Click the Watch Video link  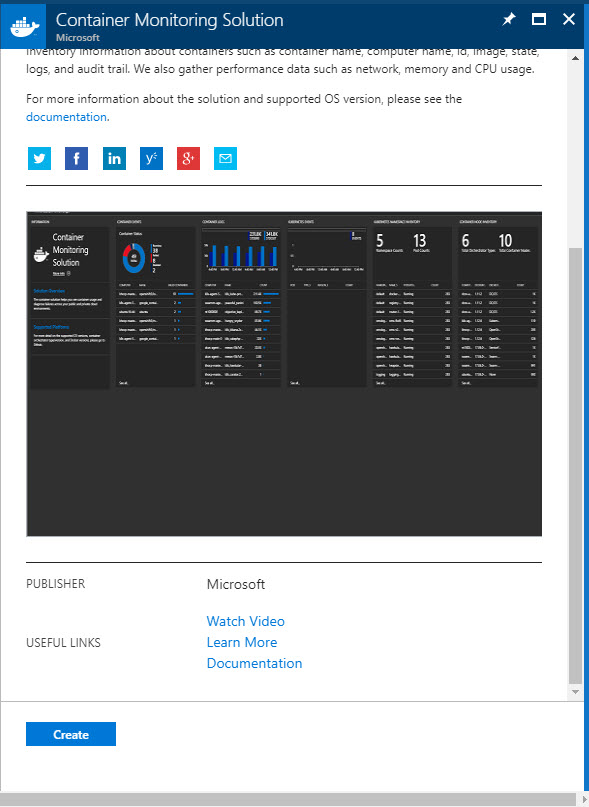click(x=246, y=621)
